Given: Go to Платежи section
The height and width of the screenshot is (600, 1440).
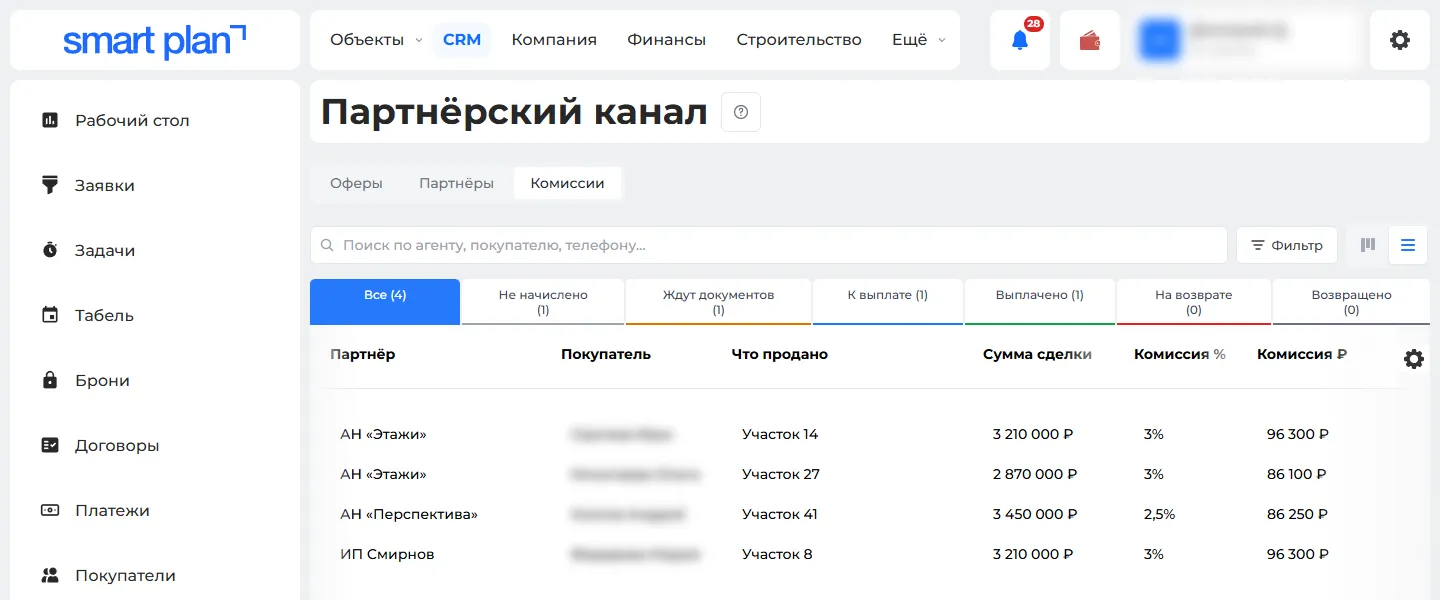Looking at the screenshot, I should (x=112, y=510).
